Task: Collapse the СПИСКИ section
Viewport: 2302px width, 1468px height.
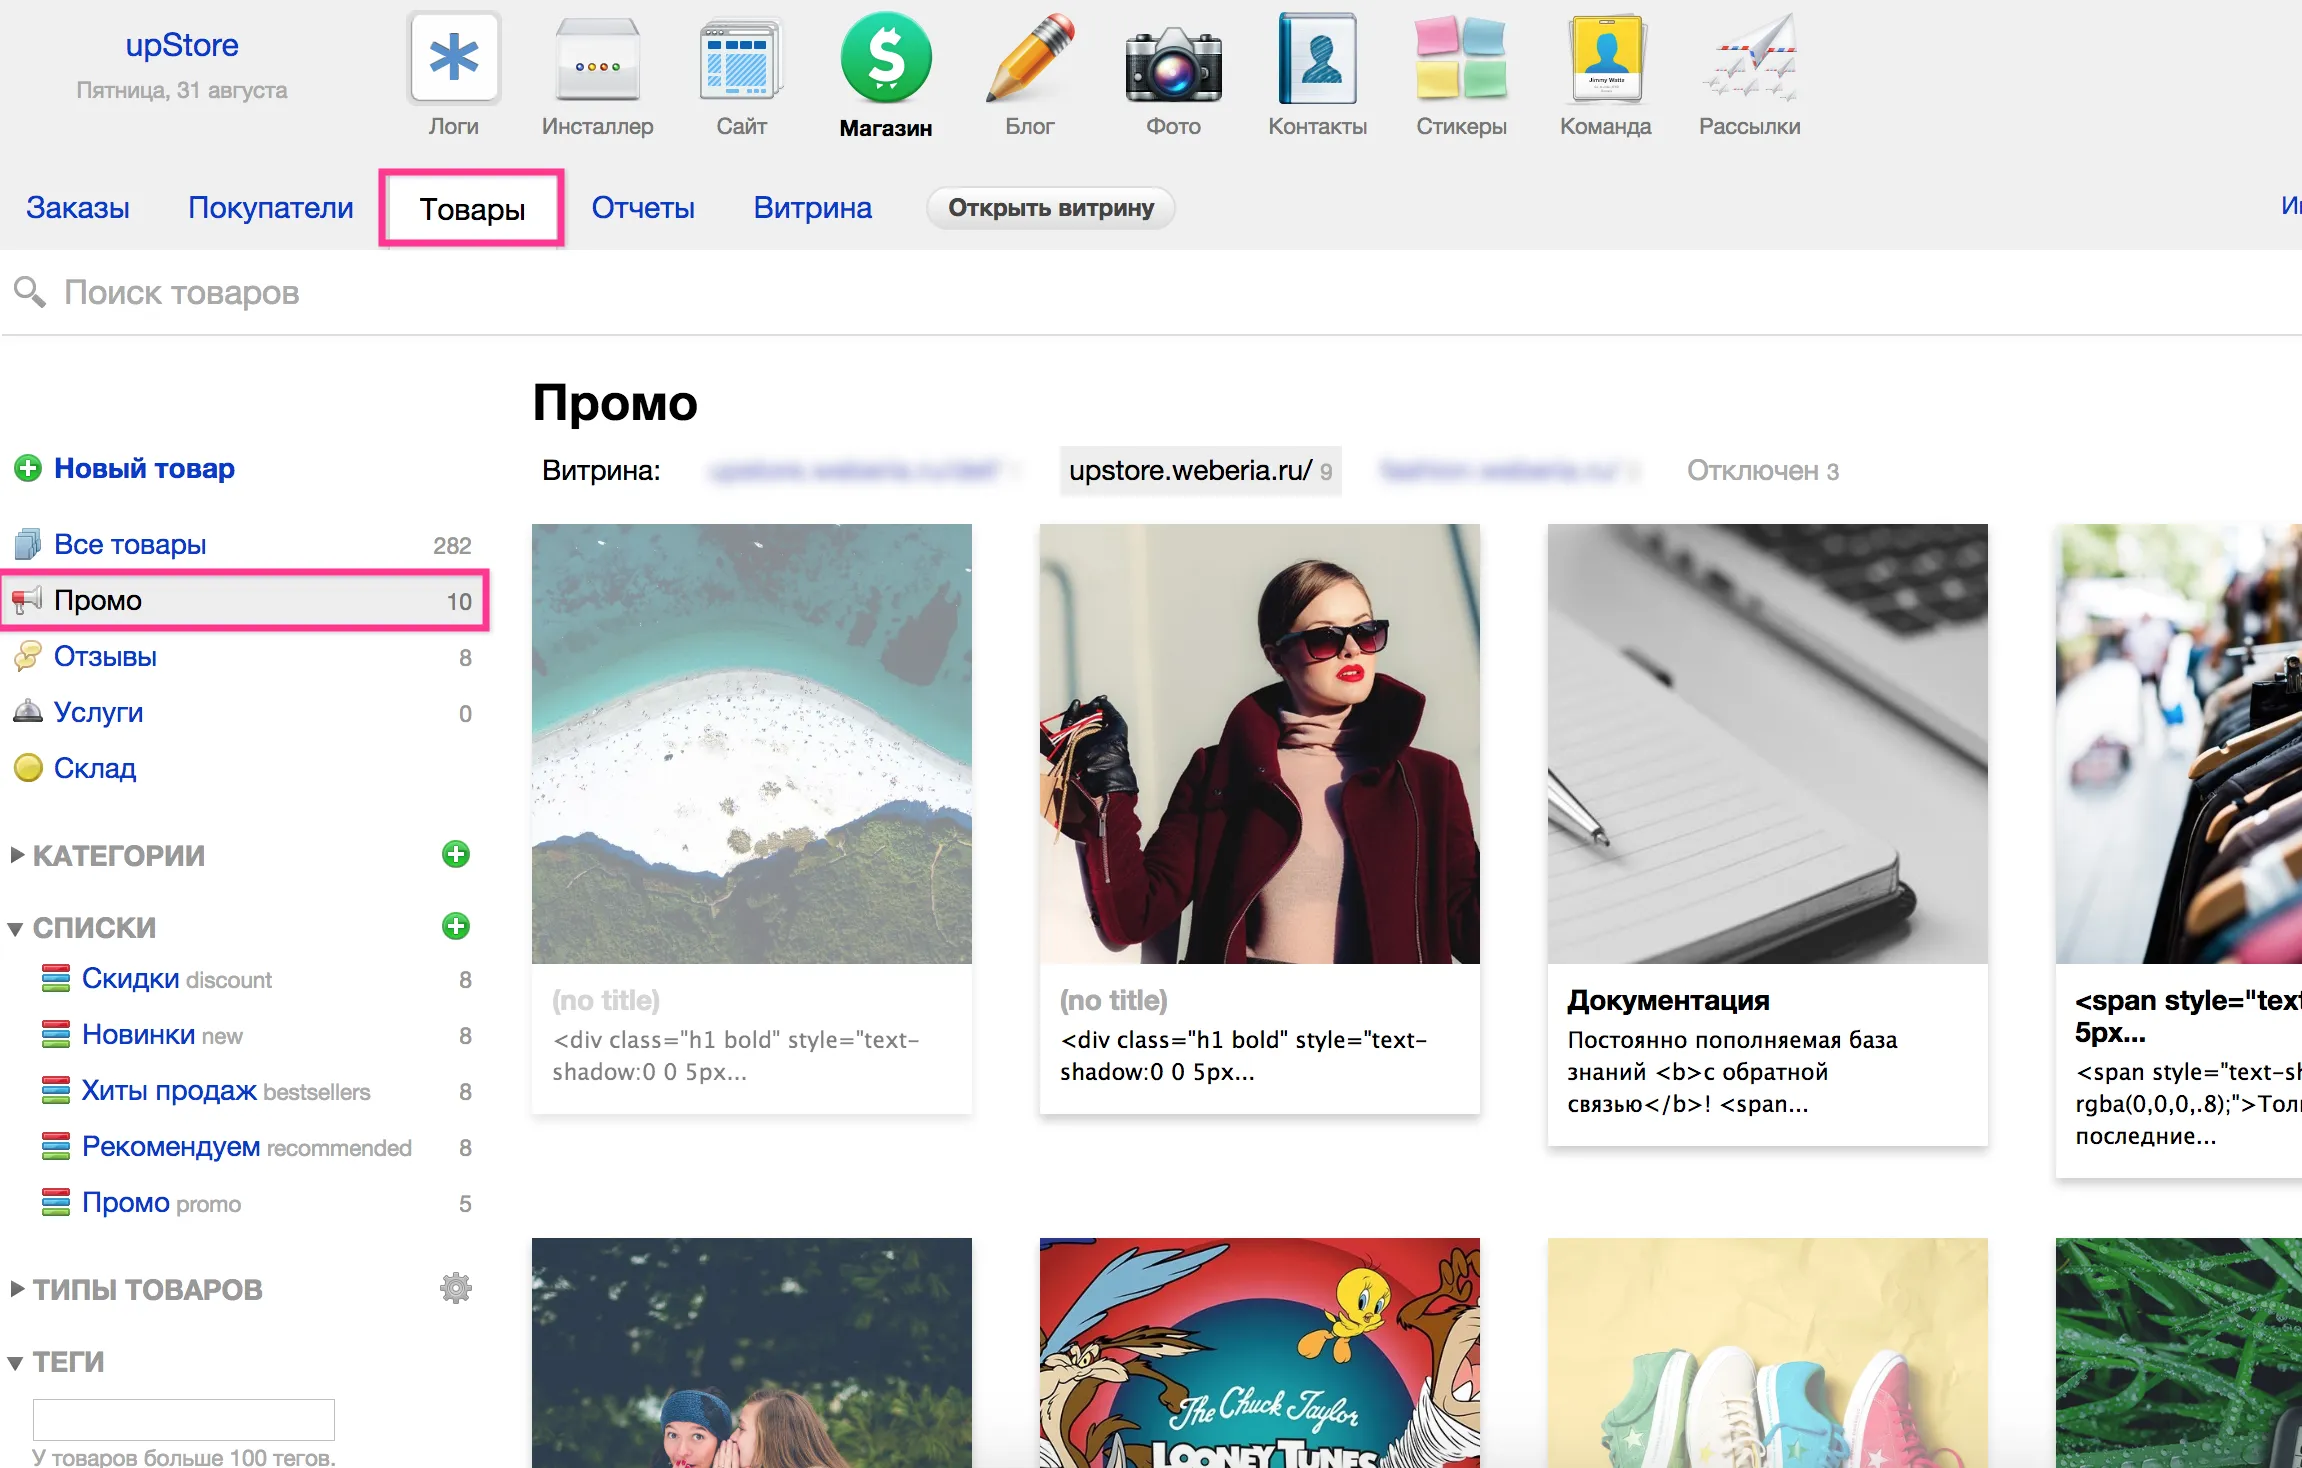Action: tap(15, 929)
